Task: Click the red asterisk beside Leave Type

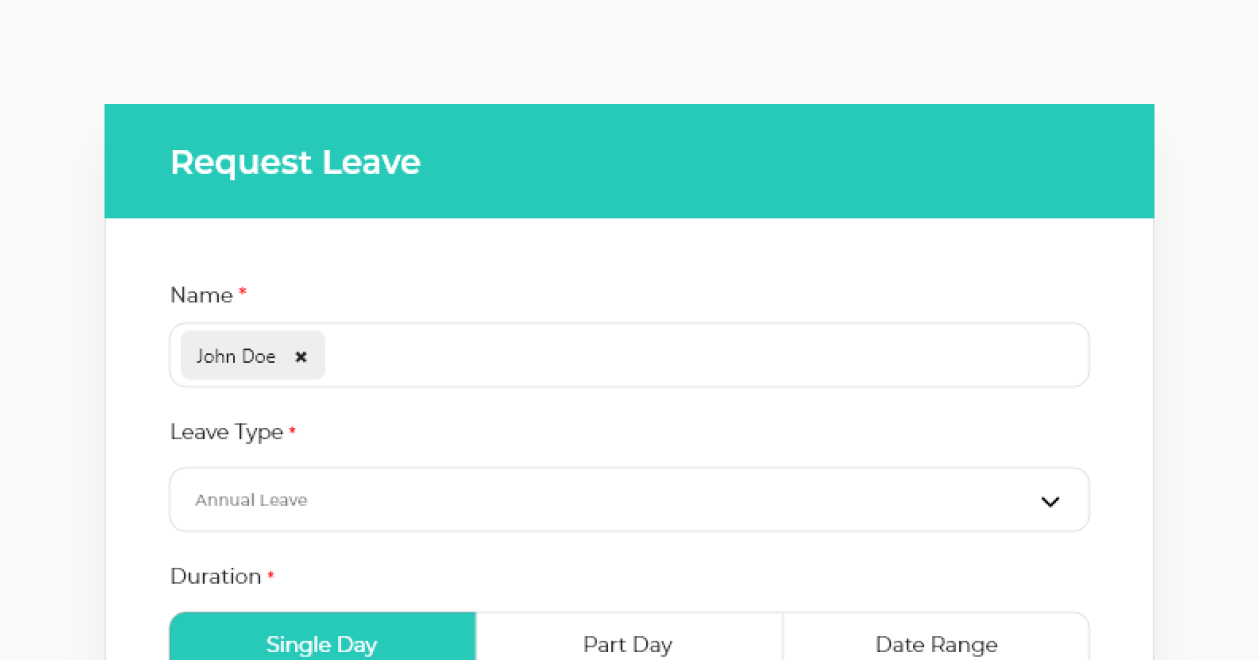Action: 292,431
